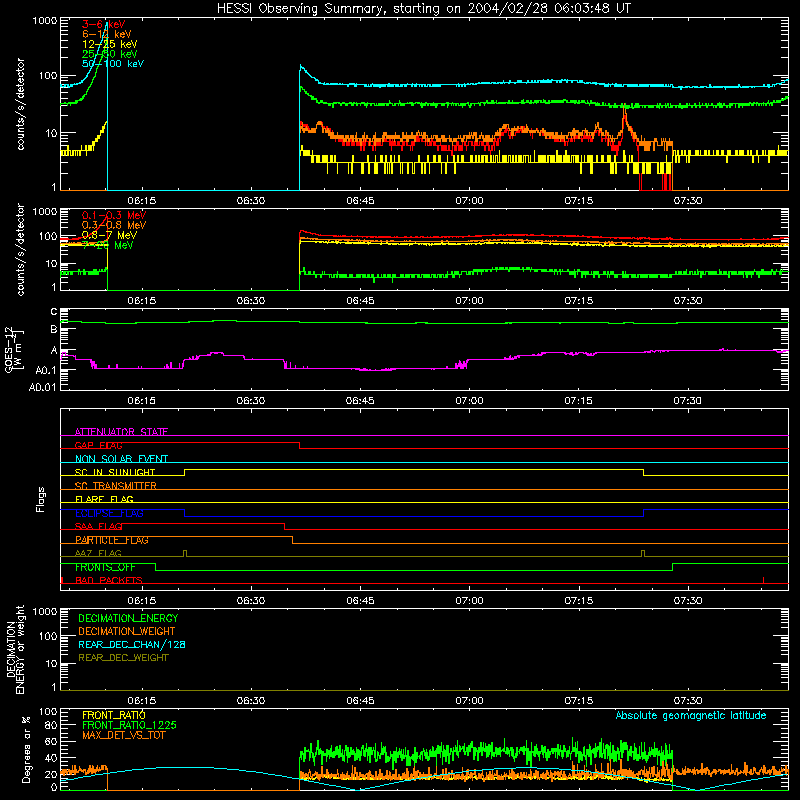Click the Degrees or % axis label

pos(26,749)
